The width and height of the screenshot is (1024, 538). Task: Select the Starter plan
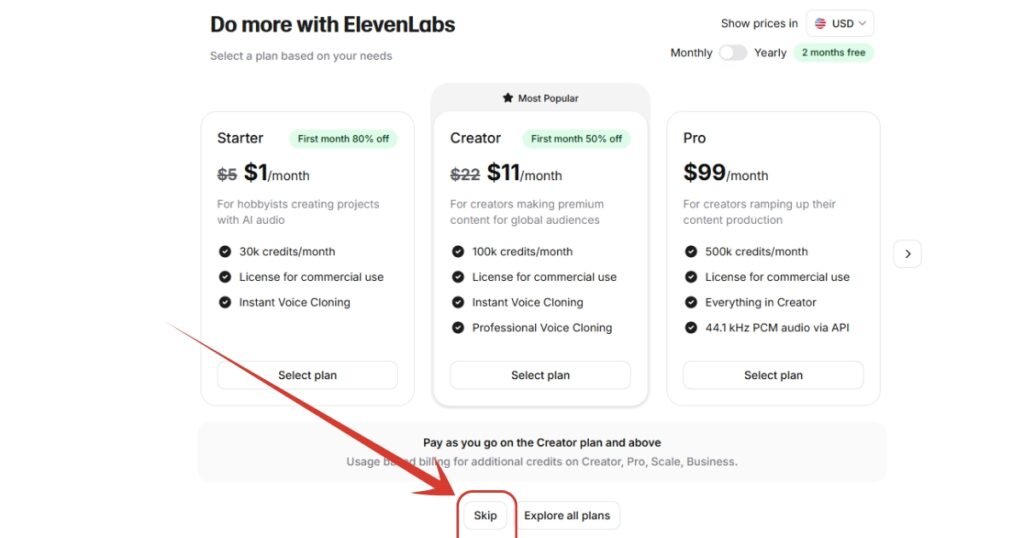307,375
